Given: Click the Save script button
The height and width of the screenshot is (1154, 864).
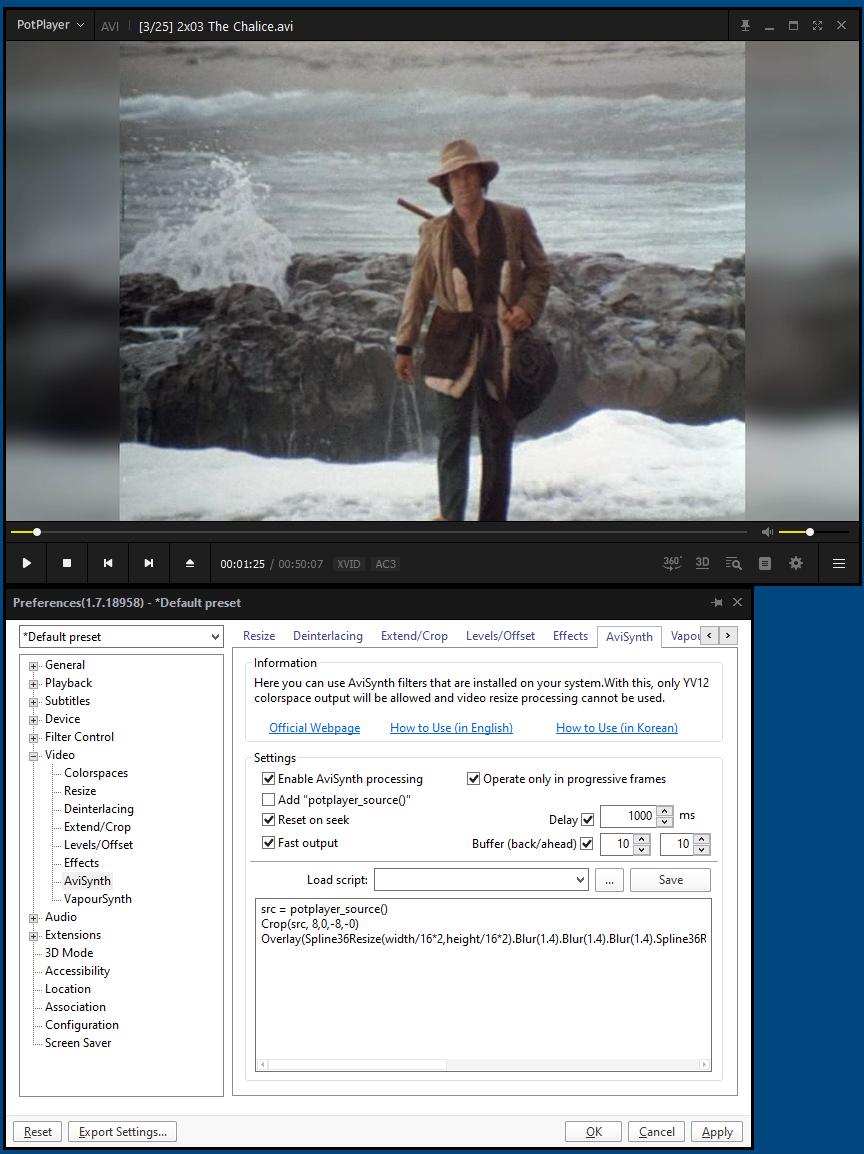Looking at the screenshot, I should click(x=670, y=879).
